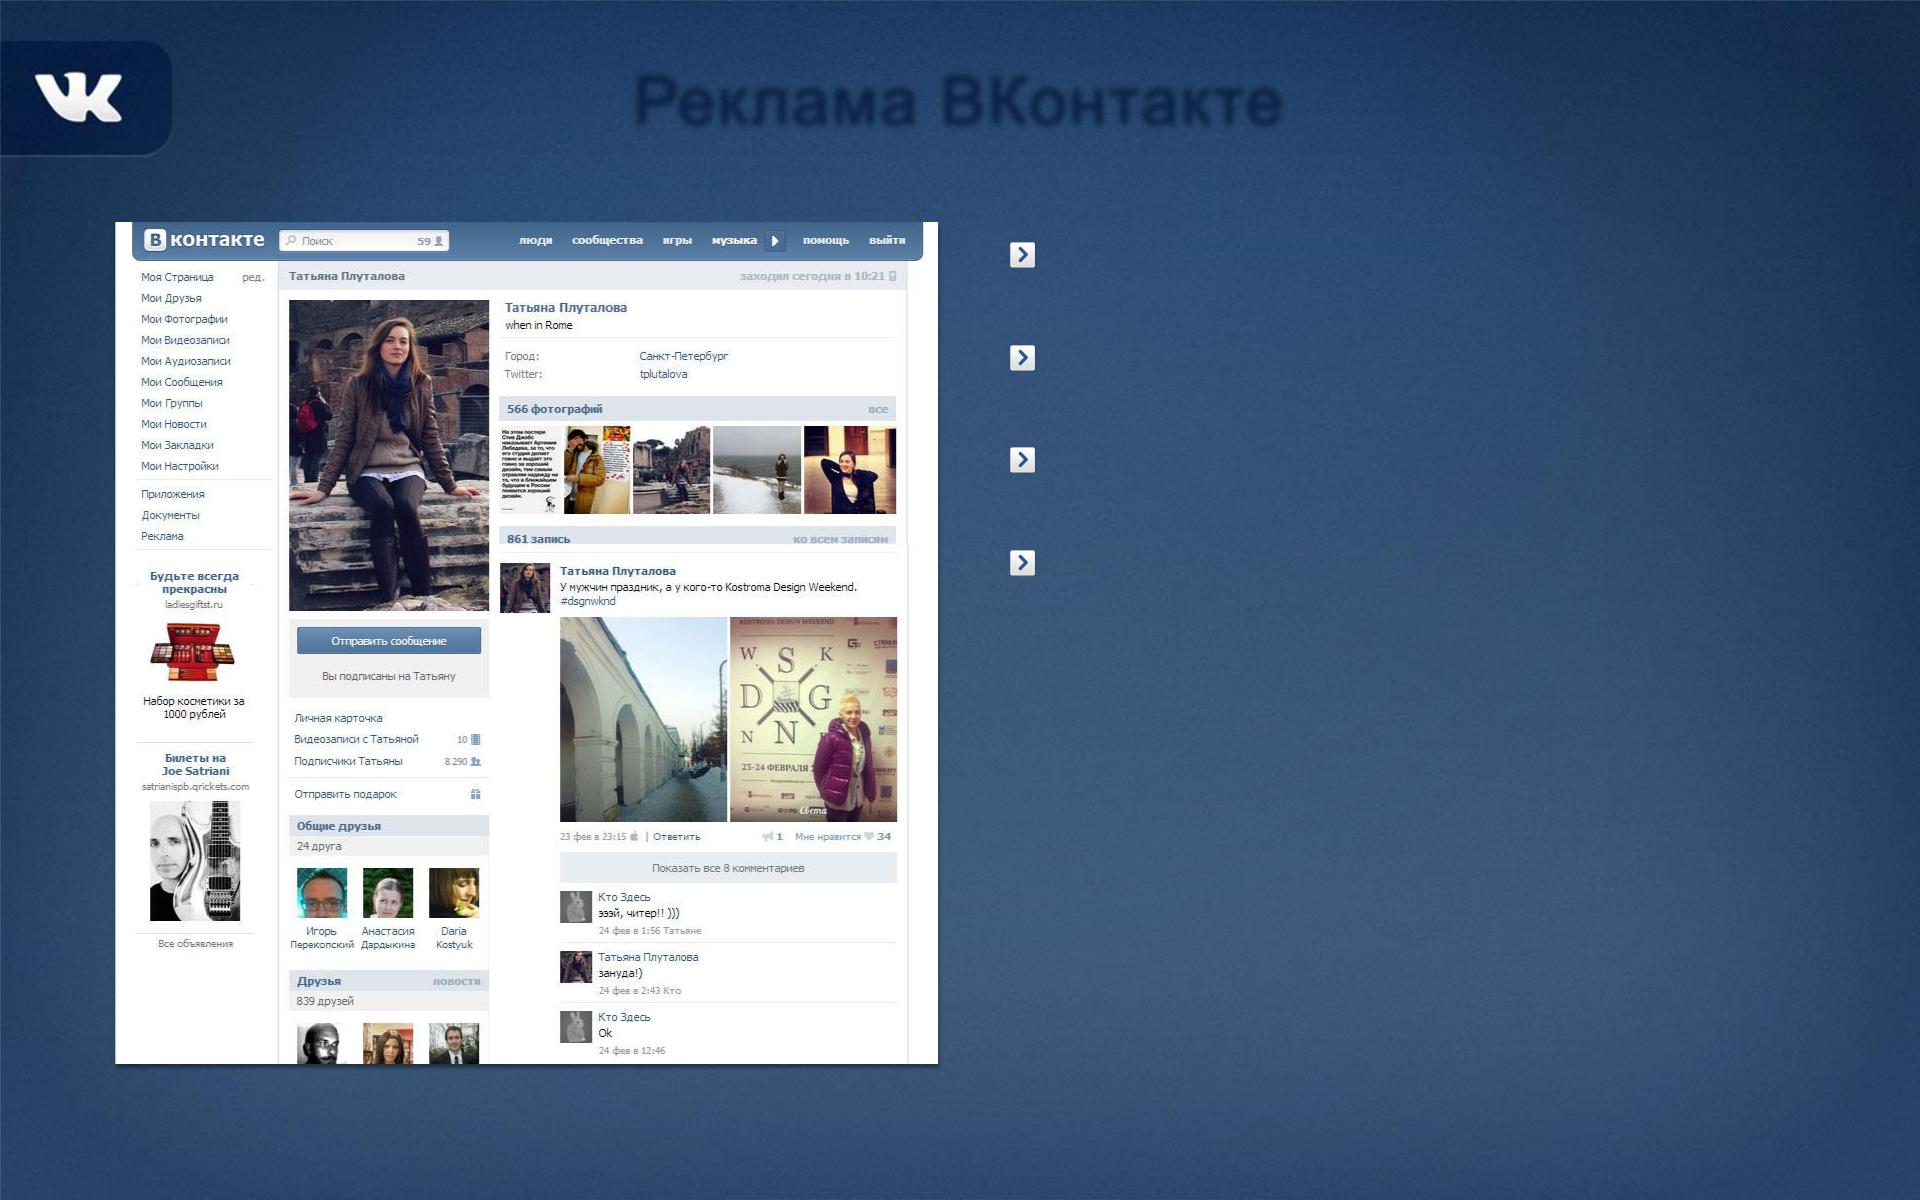
Task: Open the люди menu item
Action: point(535,240)
